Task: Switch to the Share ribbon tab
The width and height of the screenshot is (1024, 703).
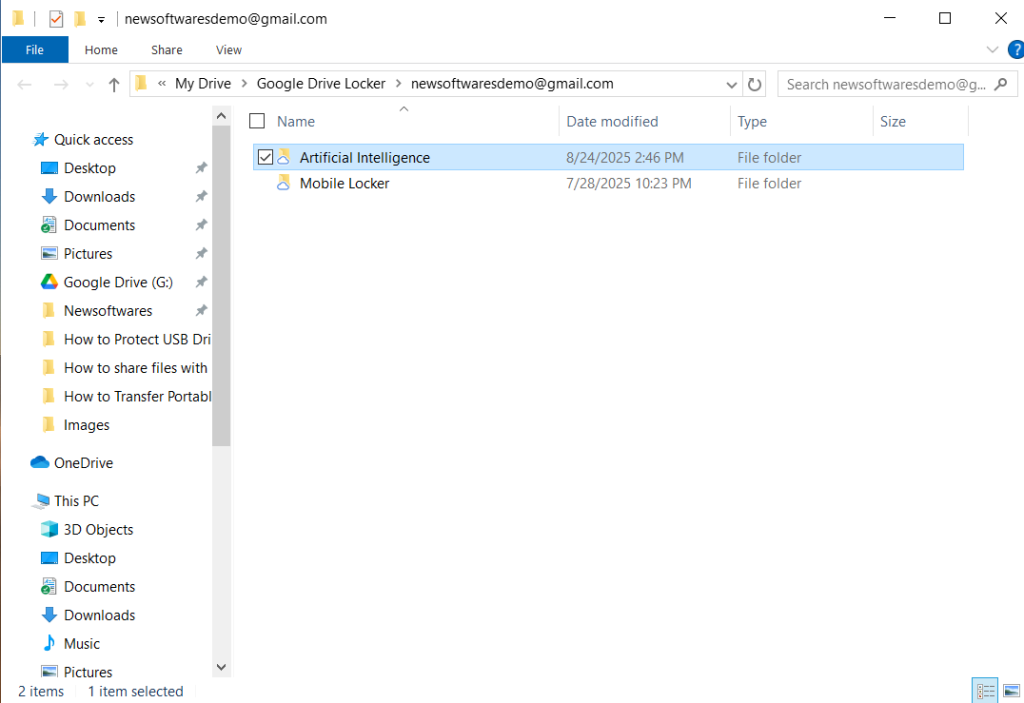Action: [167, 50]
